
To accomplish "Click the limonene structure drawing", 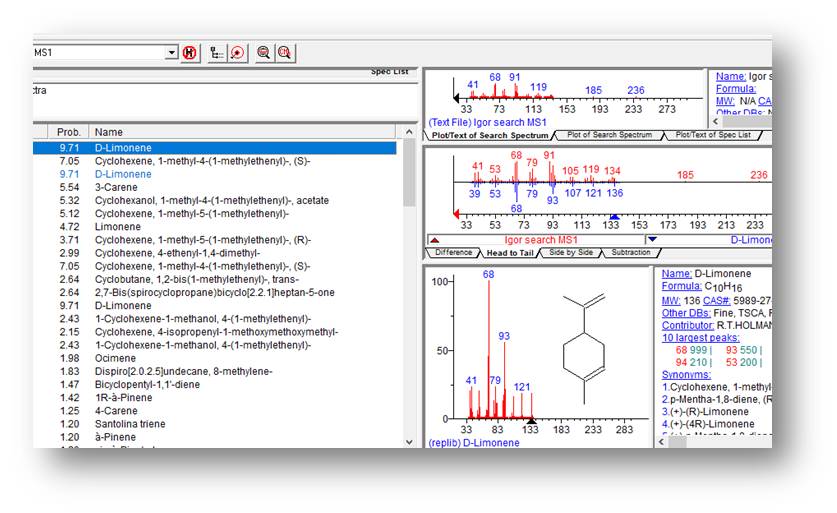I will pos(585,349).
